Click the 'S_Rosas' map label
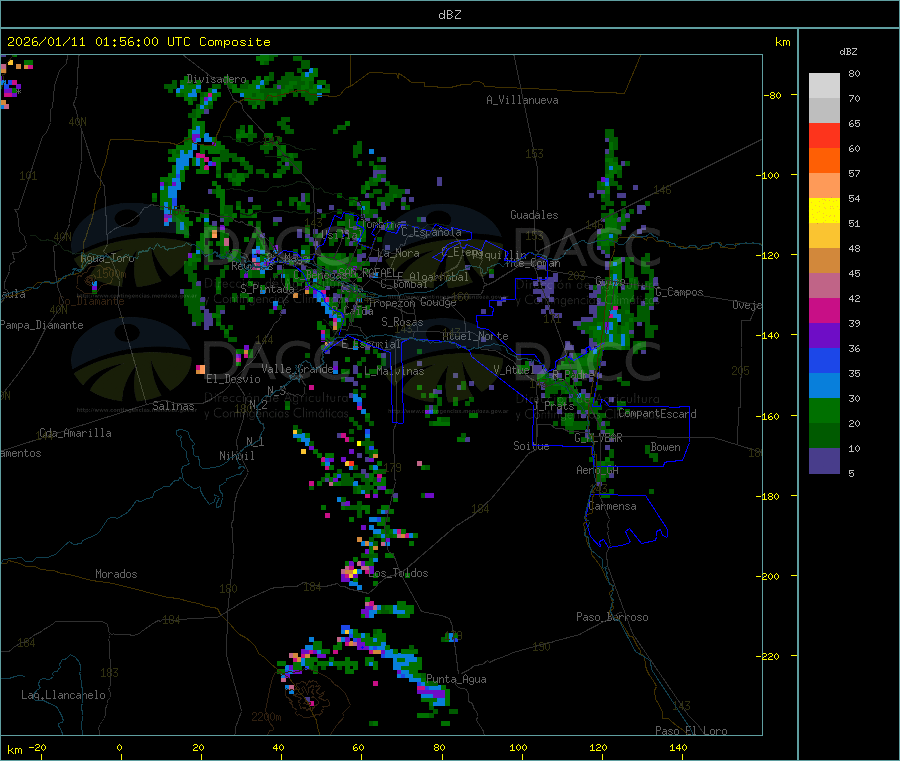The image size is (900, 761). [x=402, y=322]
